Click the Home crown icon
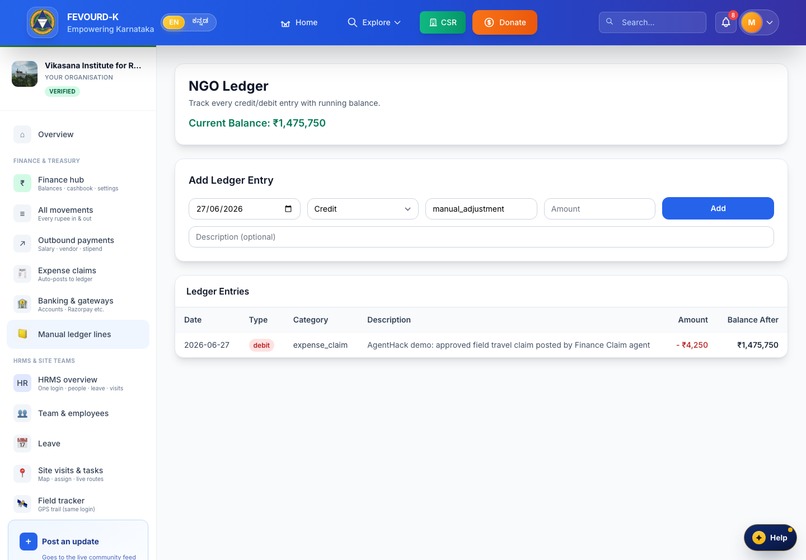The width and height of the screenshot is (806, 560). click(285, 23)
